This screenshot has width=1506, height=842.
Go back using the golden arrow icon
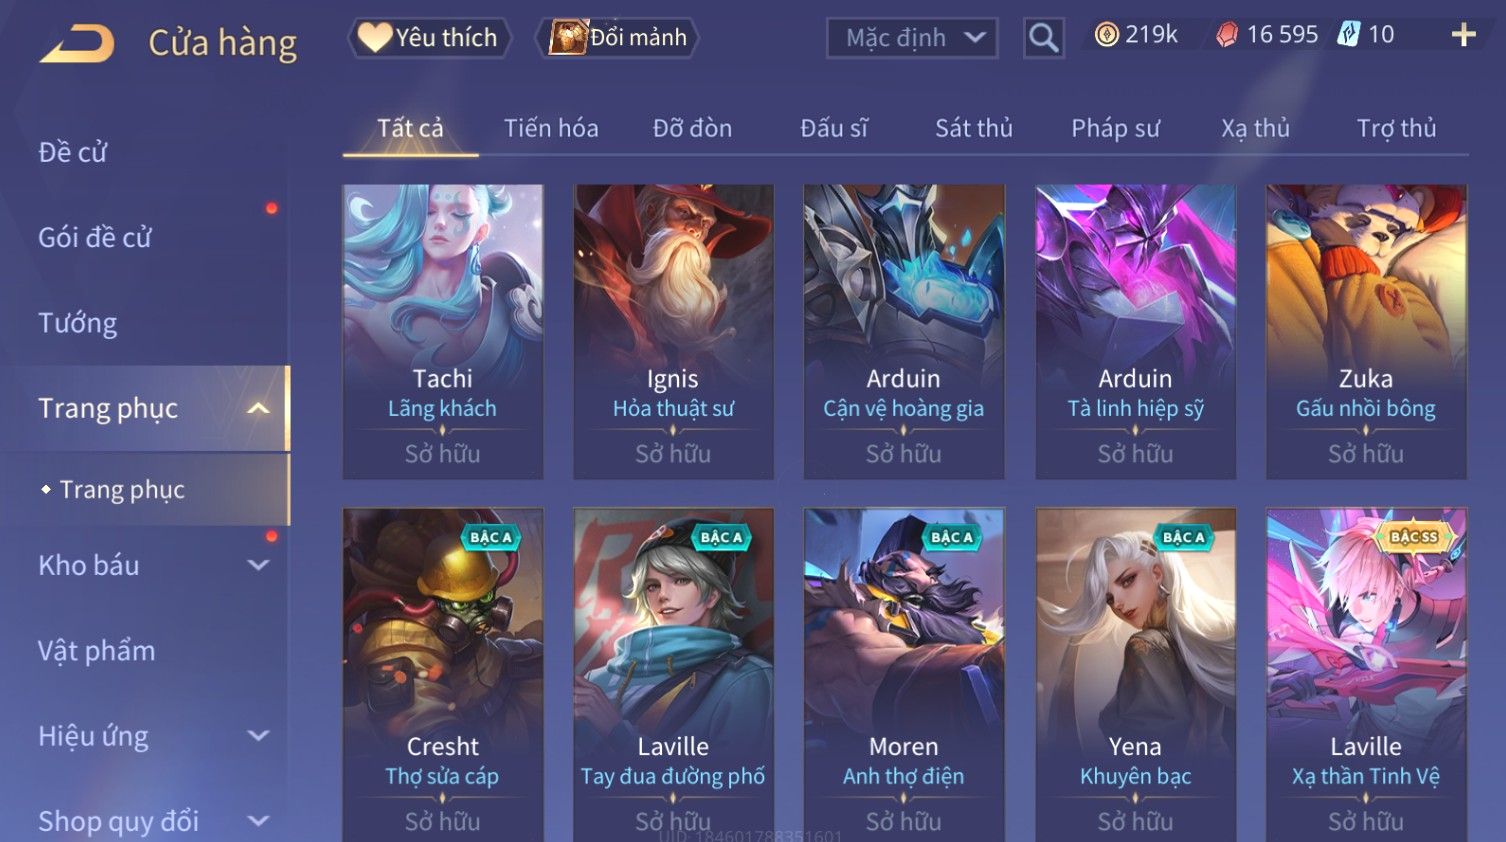point(77,44)
